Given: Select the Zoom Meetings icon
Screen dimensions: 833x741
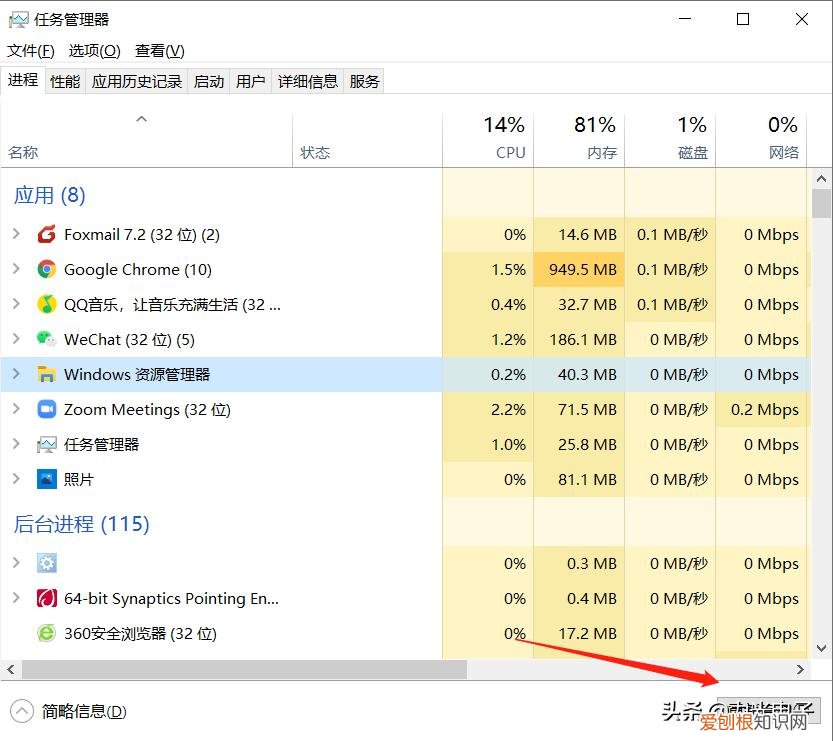Looking at the screenshot, I should pyautogui.click(x=46, y=410).
